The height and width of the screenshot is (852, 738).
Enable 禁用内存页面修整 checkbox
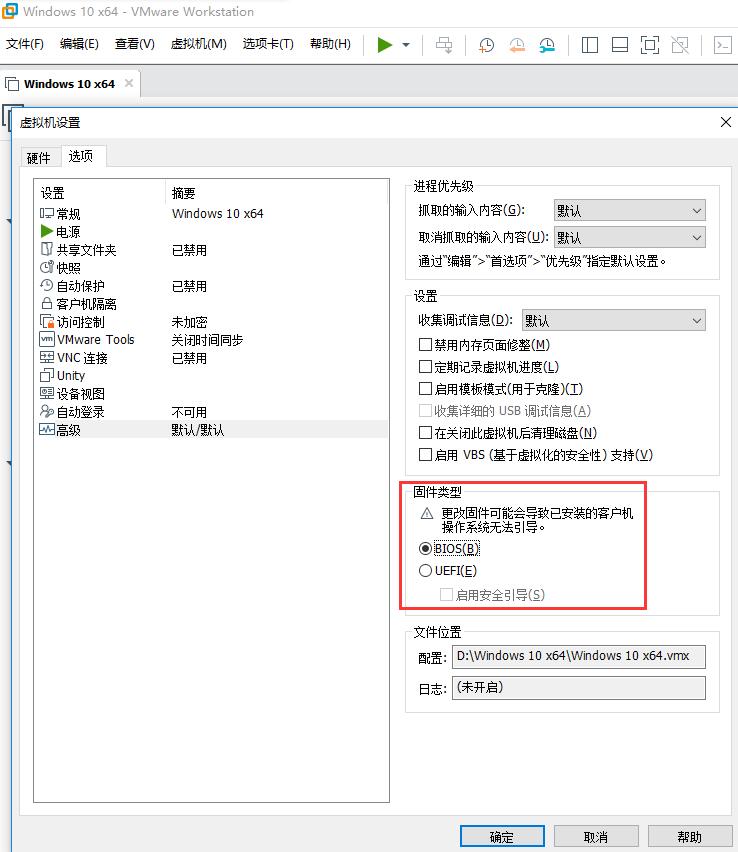click(426, 344)
